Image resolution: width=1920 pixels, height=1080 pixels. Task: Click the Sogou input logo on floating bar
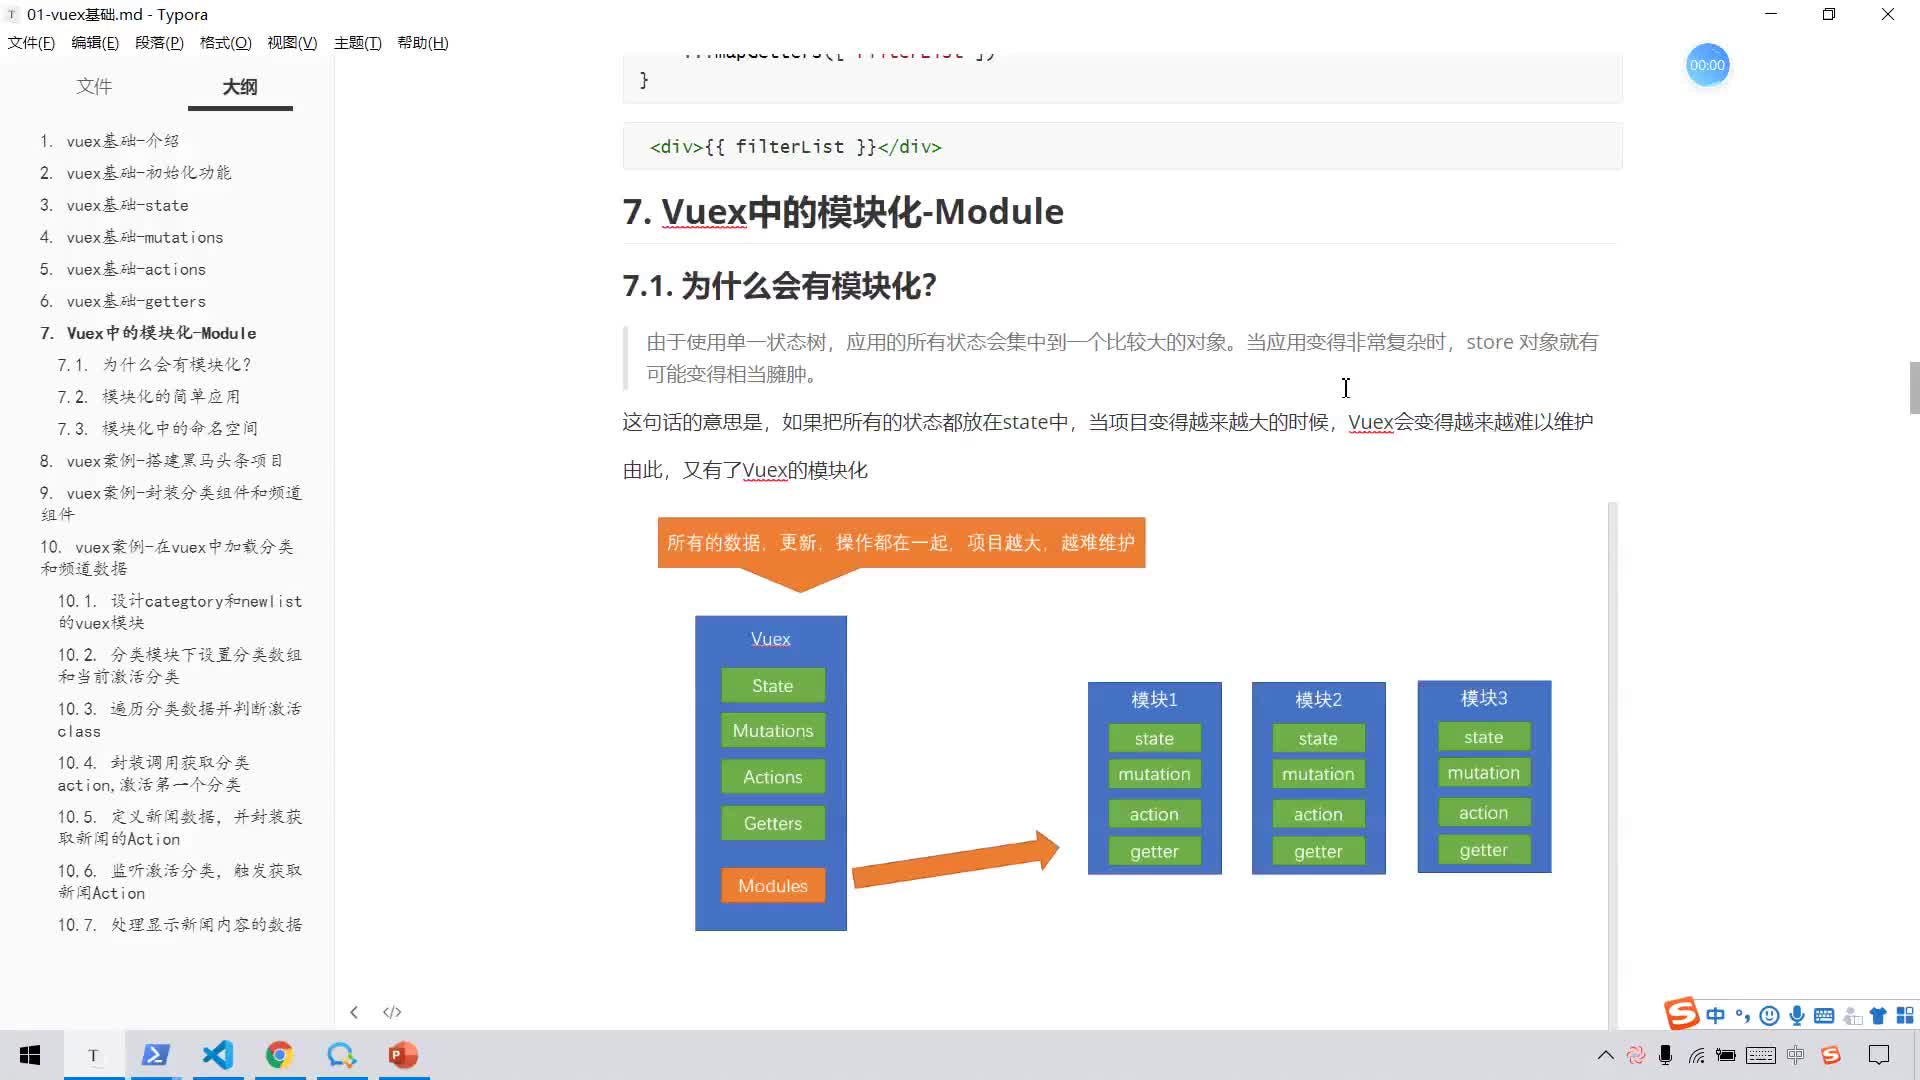[1682, 1013]
